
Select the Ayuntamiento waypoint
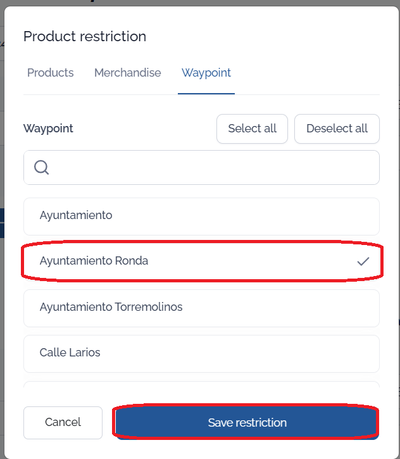point(201,216)
